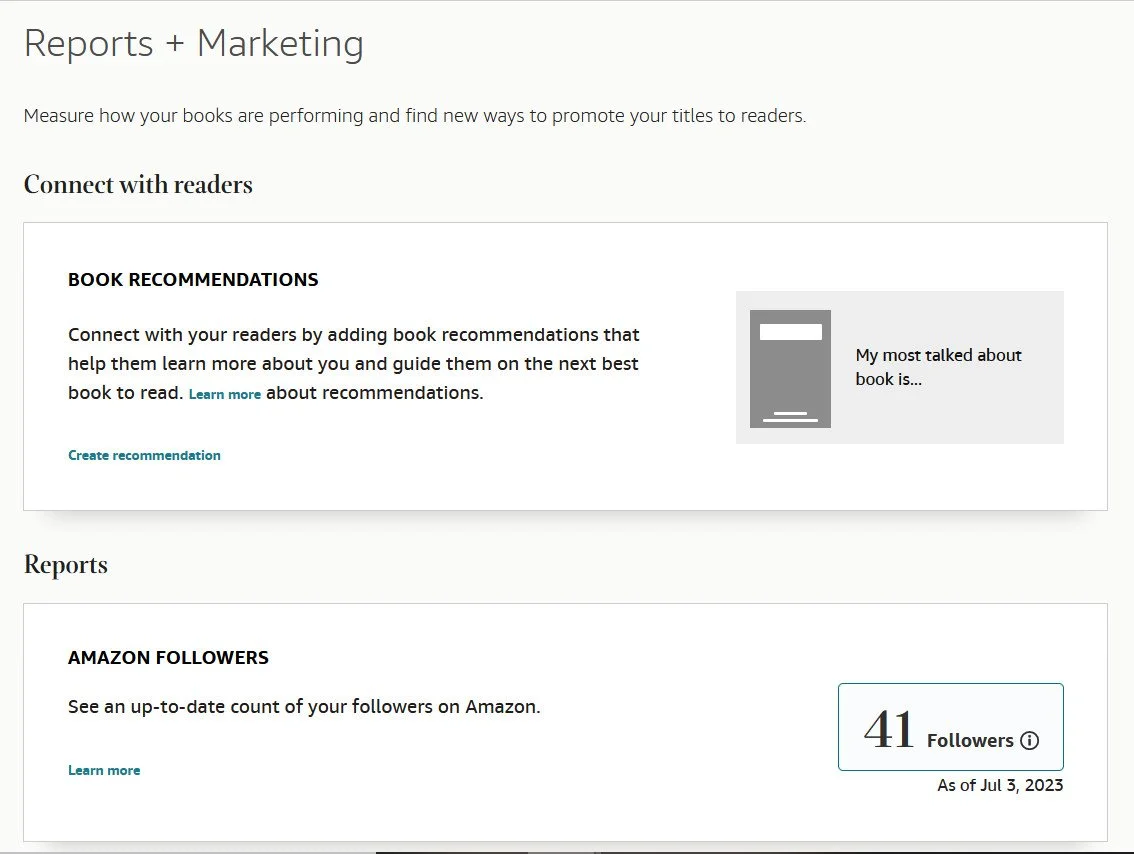Click the "My most talked about book is..." text
The width and height of the screenshot is (1134, 854).
pos(938,367)
